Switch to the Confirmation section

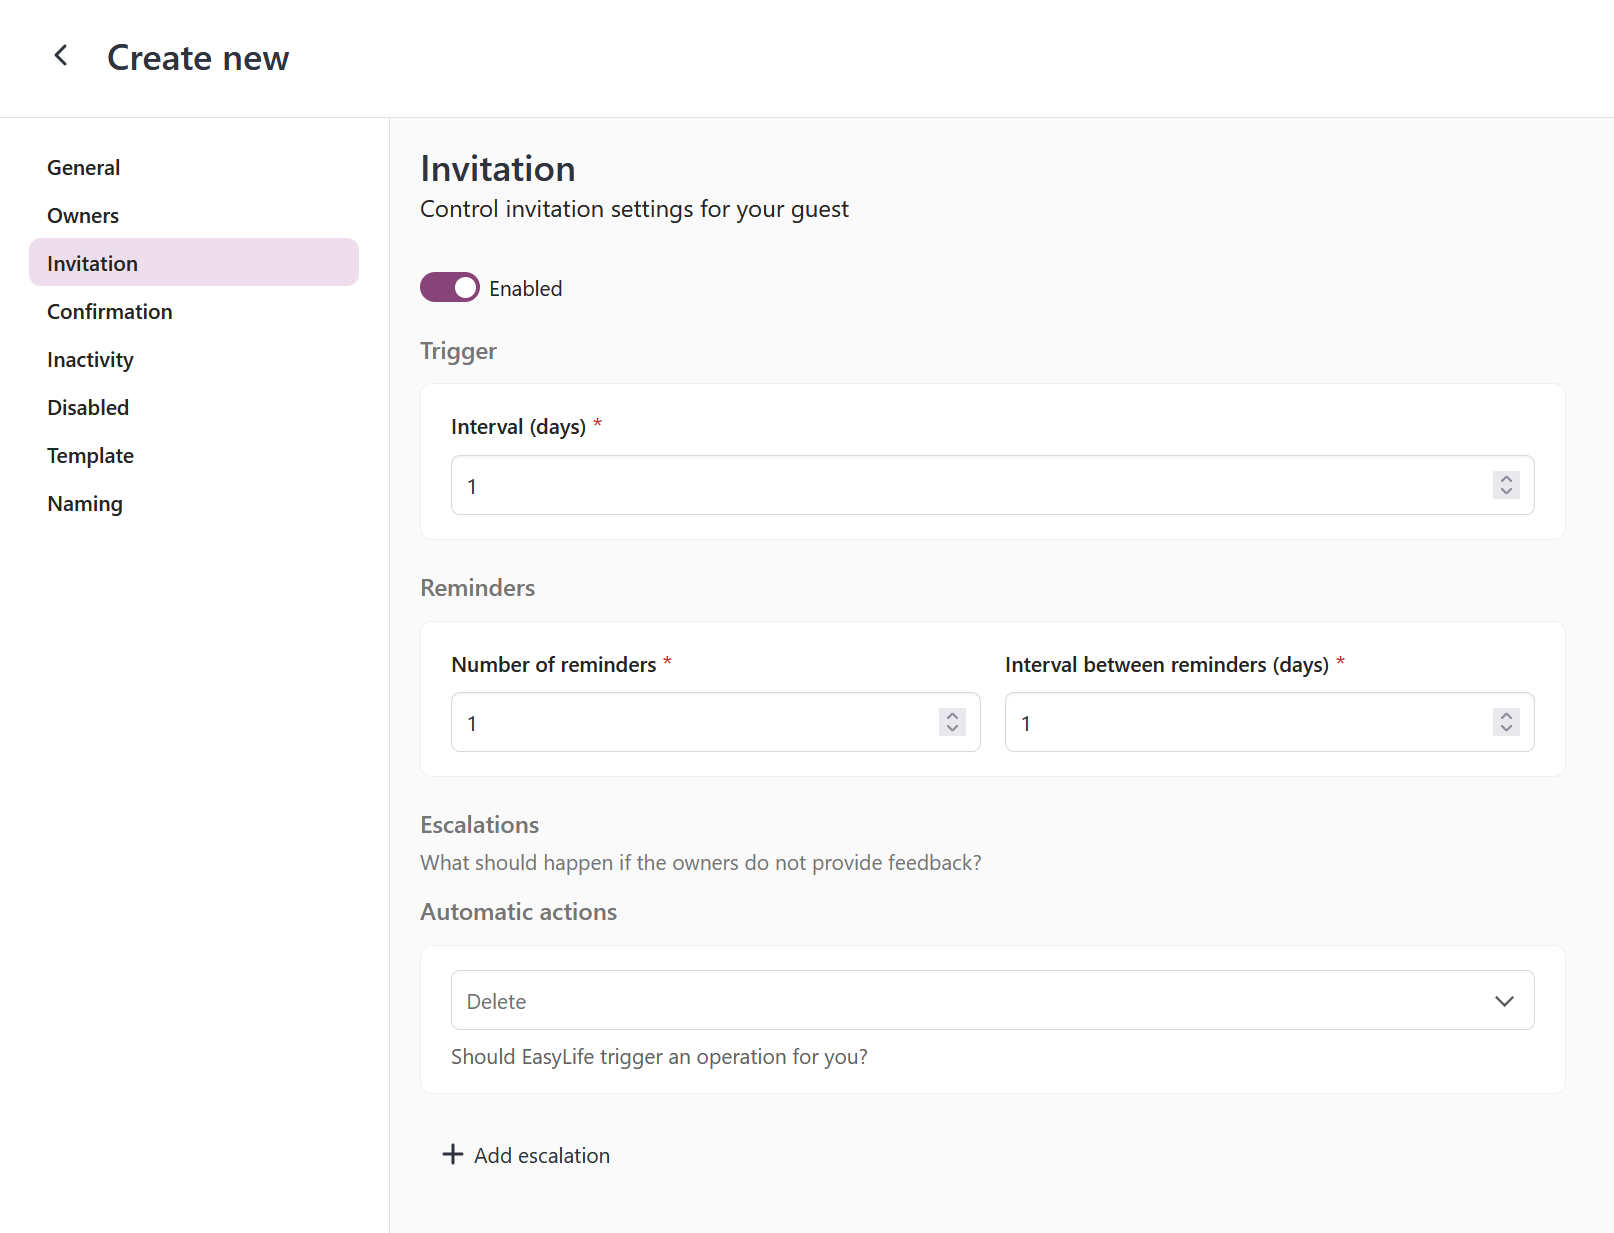pyautogui.click(x=110, y=312)
